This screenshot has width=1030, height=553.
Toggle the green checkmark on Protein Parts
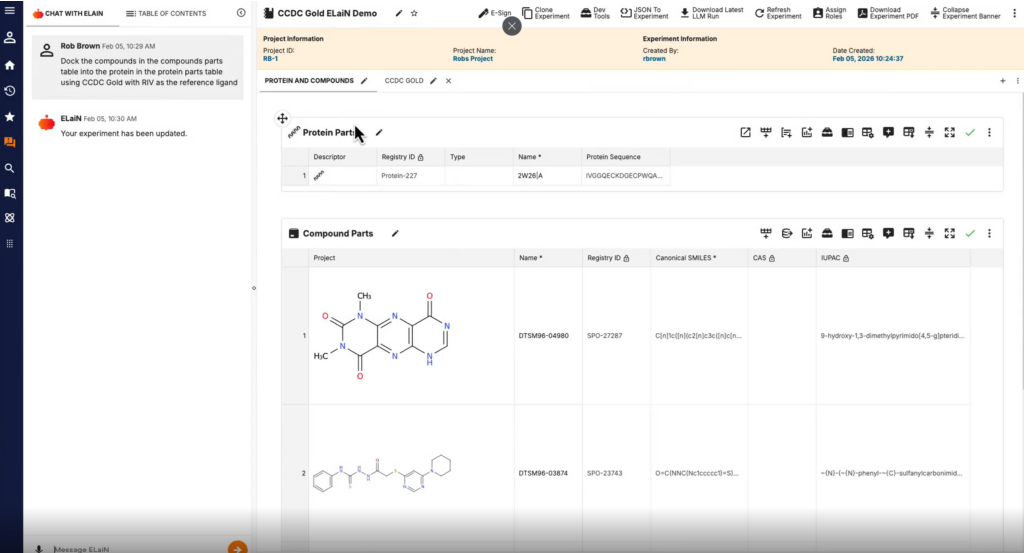pyautogui.click(x=969, y=132)
